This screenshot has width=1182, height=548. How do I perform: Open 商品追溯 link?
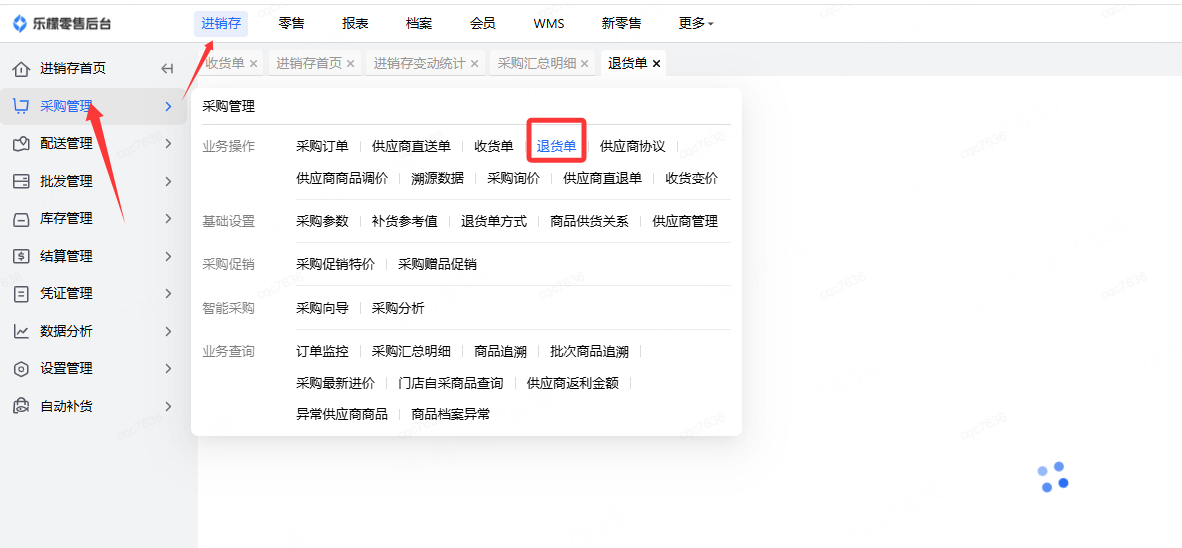coord(501,351)
